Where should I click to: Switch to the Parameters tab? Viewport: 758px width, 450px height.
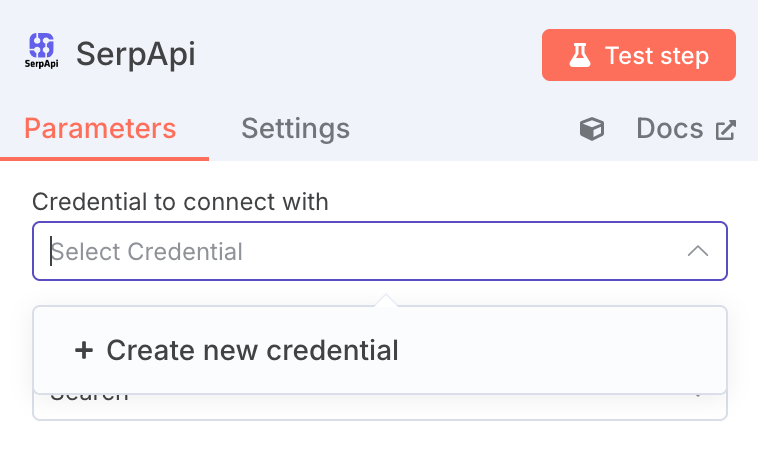point(100,129)
